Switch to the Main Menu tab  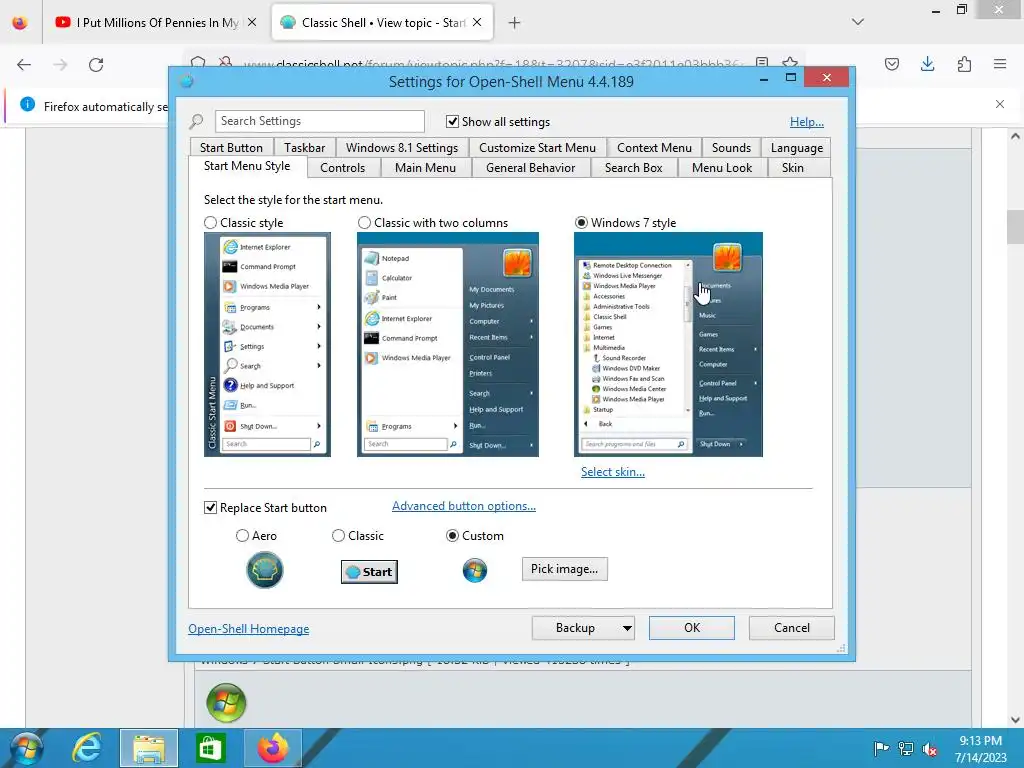tap(425, 168)
